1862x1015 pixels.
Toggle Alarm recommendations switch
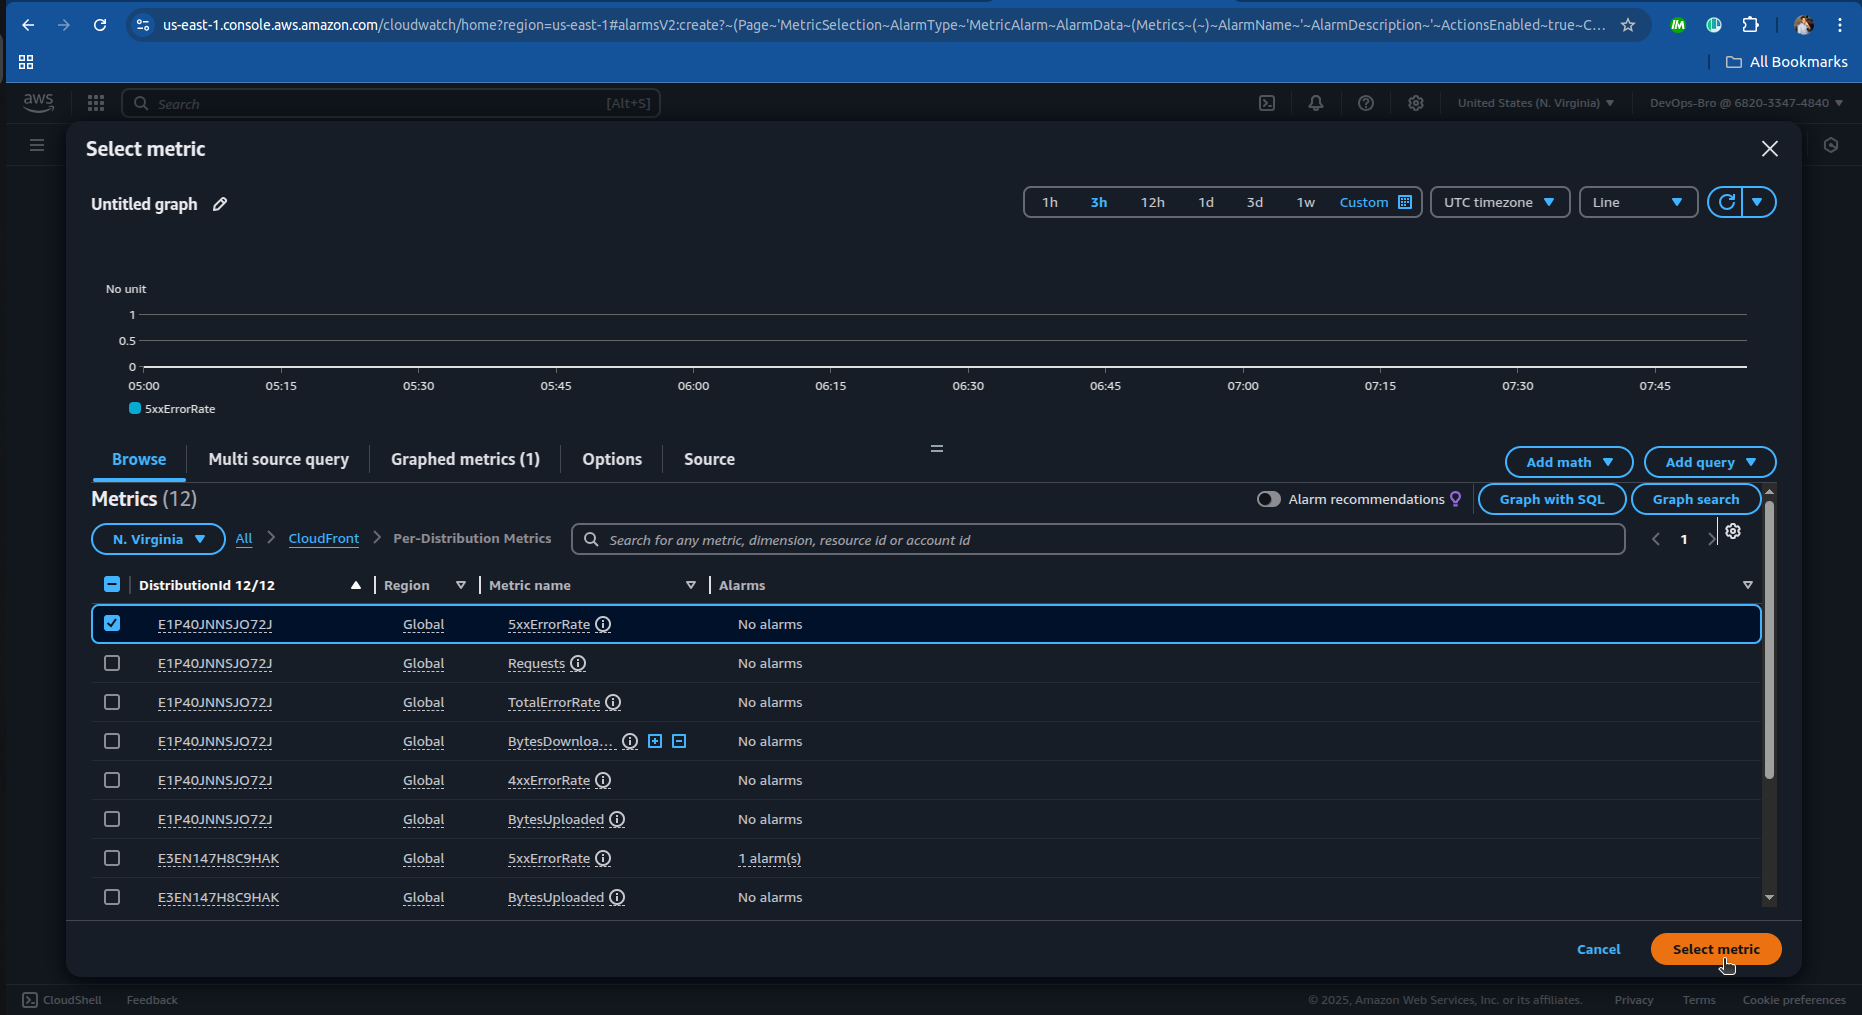1269,499
